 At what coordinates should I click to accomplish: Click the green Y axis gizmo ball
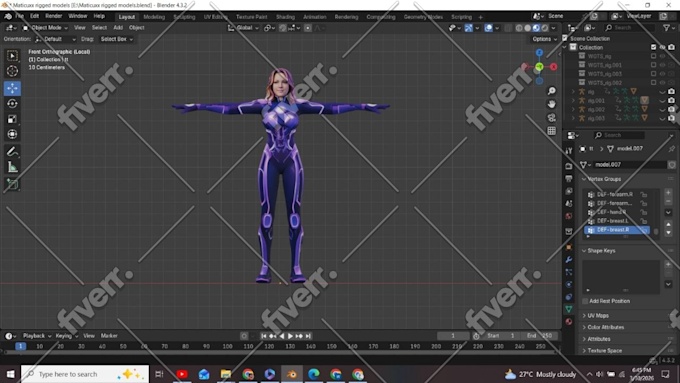539,67
